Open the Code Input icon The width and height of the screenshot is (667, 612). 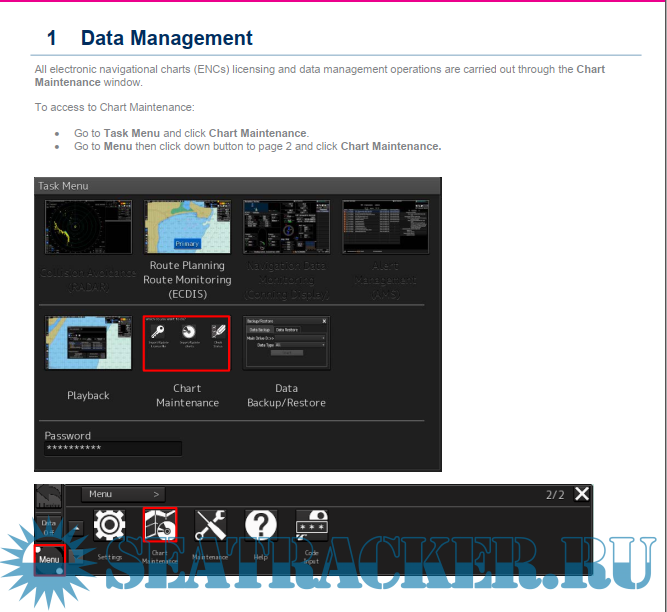click(x=312, y=526)
